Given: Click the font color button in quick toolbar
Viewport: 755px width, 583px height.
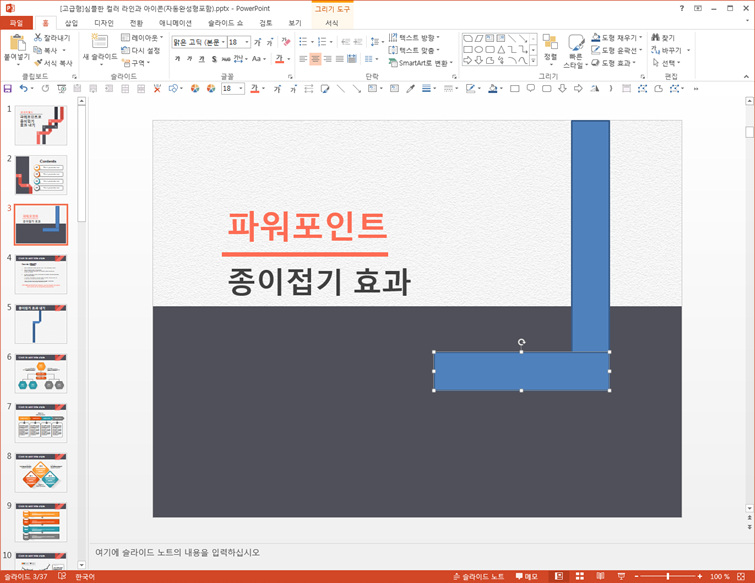Looking at the screenshot, I should pos(255,89).
